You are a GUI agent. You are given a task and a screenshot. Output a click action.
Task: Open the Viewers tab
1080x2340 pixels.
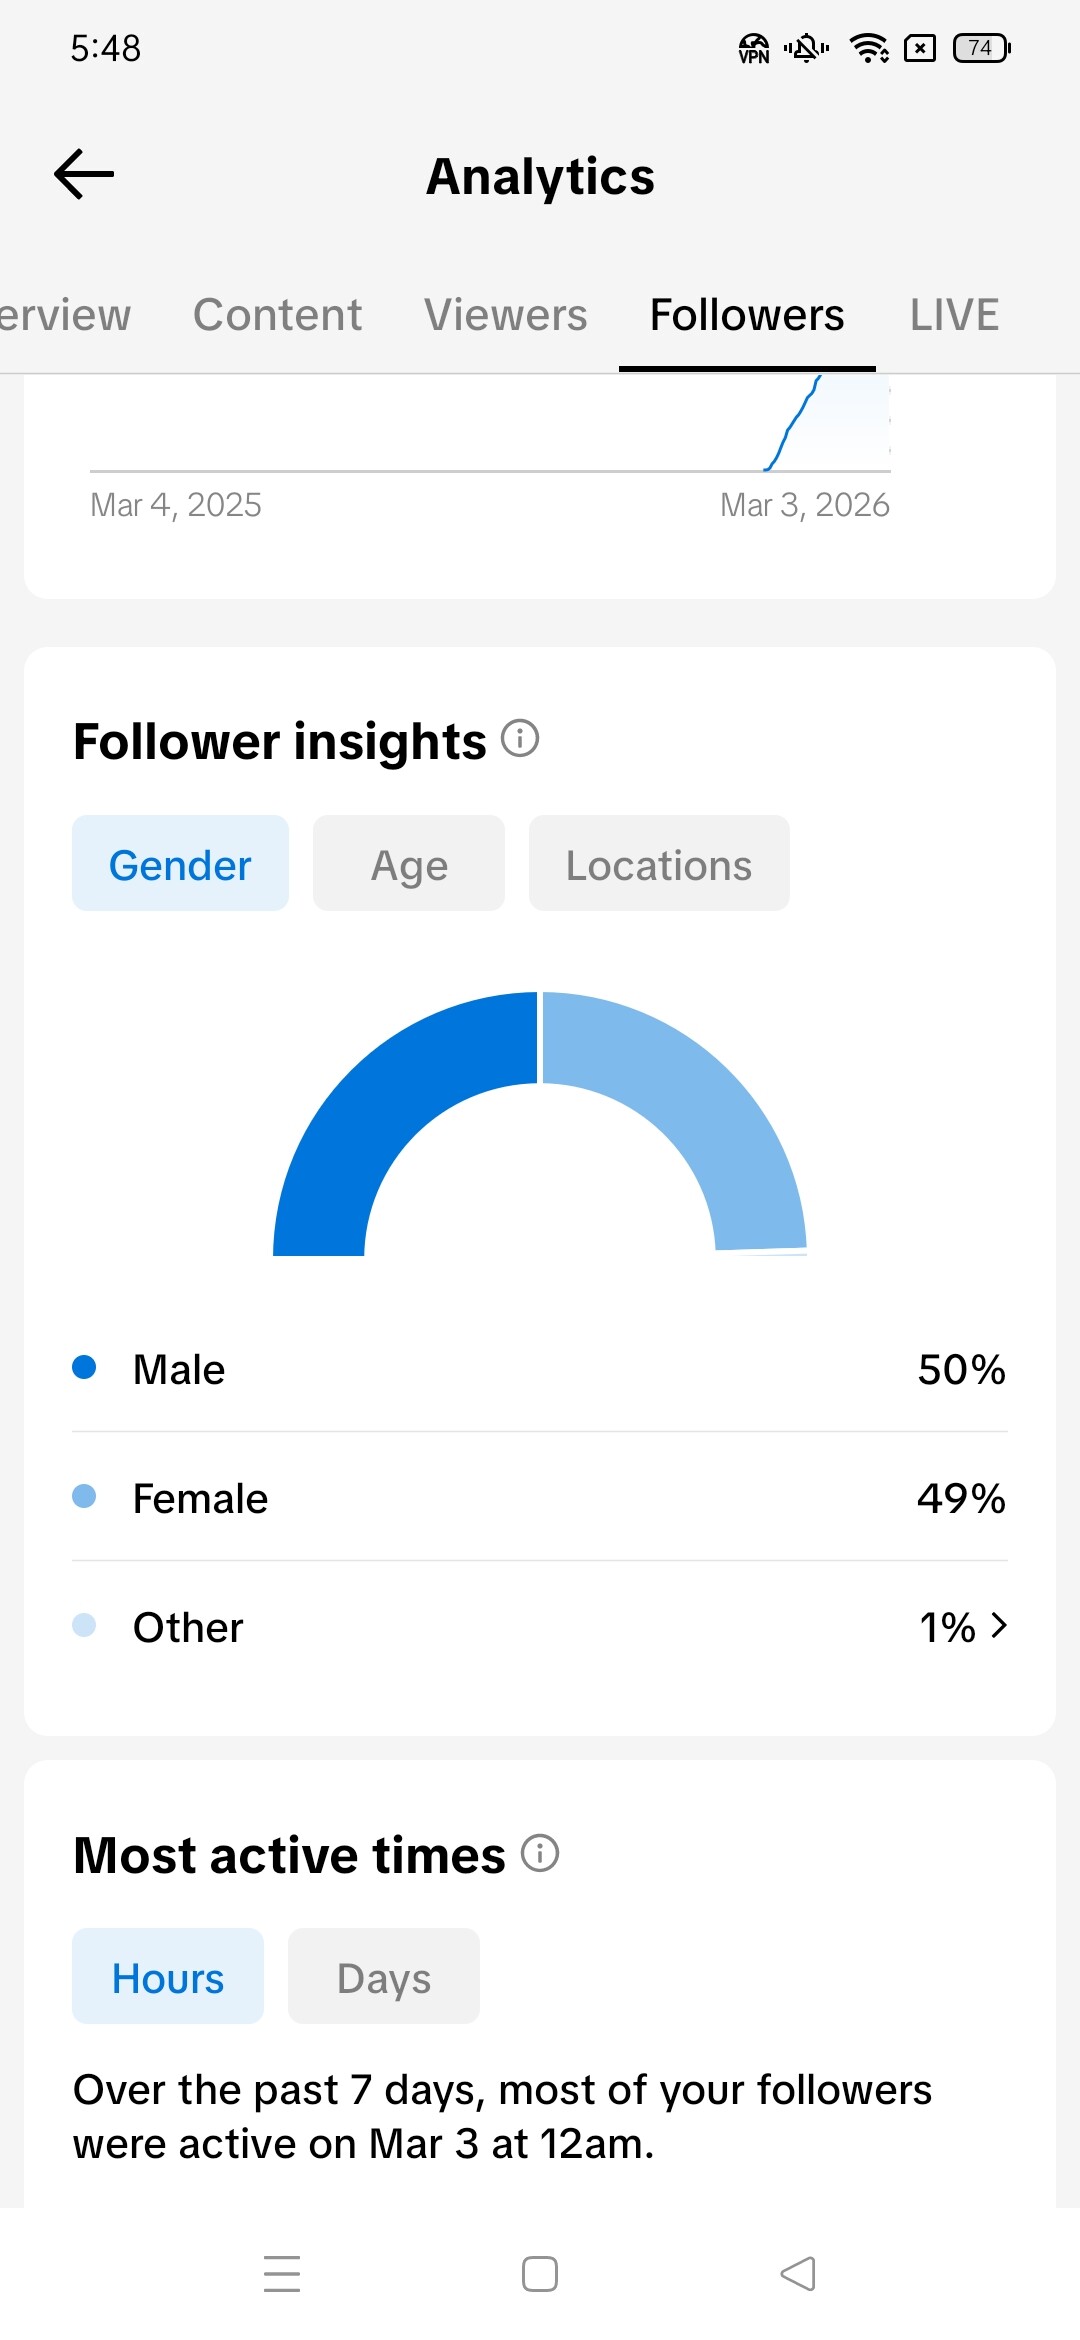[x=505, y=315]
